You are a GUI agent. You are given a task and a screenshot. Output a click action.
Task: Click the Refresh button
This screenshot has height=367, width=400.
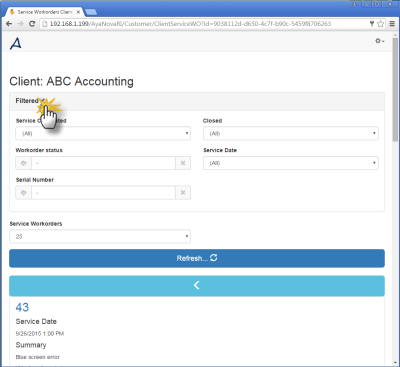(197, 258)
